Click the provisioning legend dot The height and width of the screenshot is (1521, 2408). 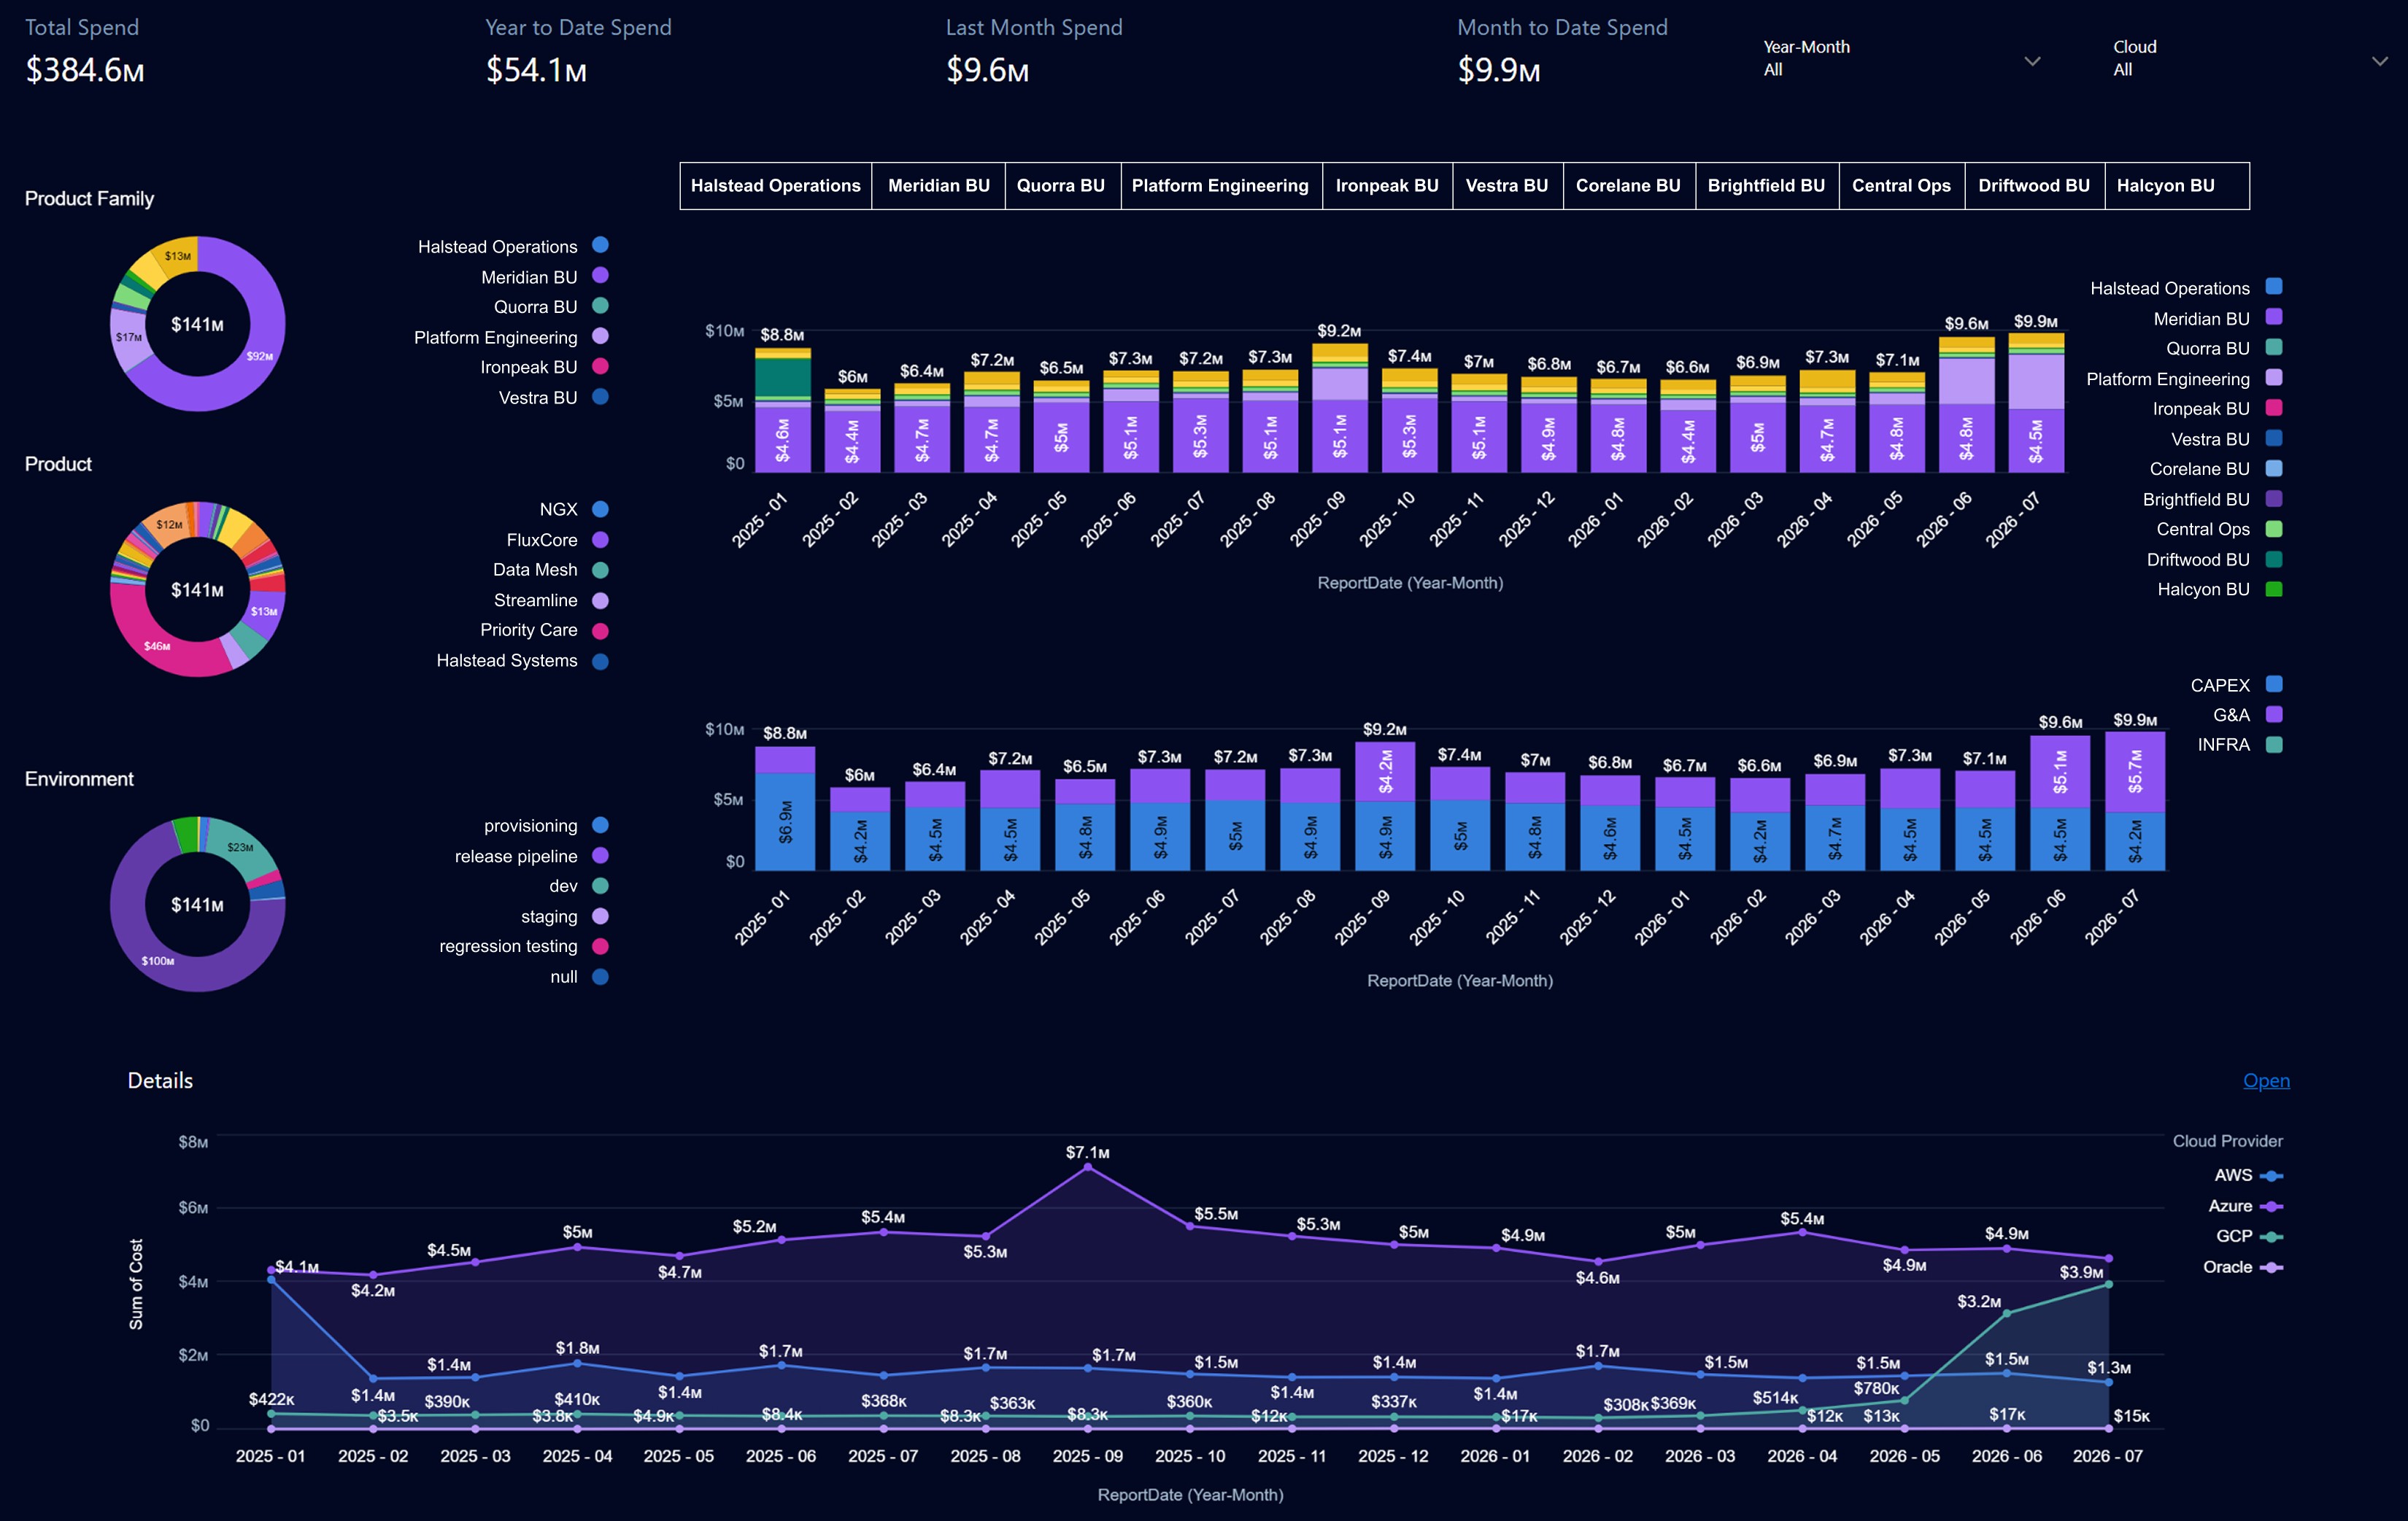click(x=600, y=825)
